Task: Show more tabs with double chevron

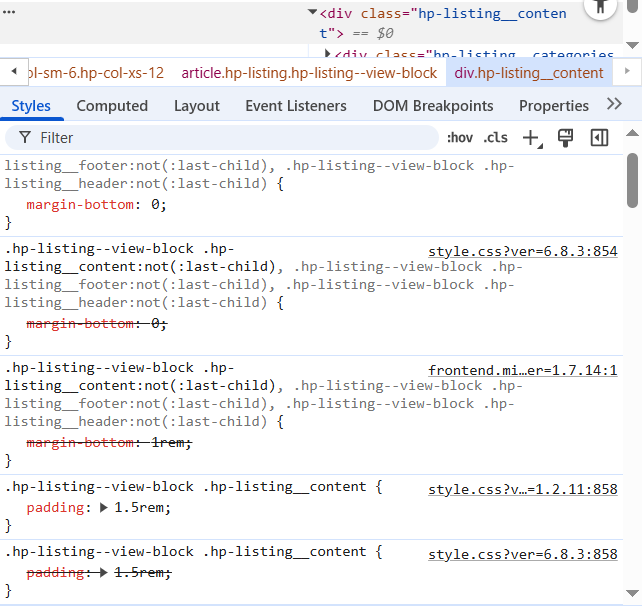Action: coord(614,105)
